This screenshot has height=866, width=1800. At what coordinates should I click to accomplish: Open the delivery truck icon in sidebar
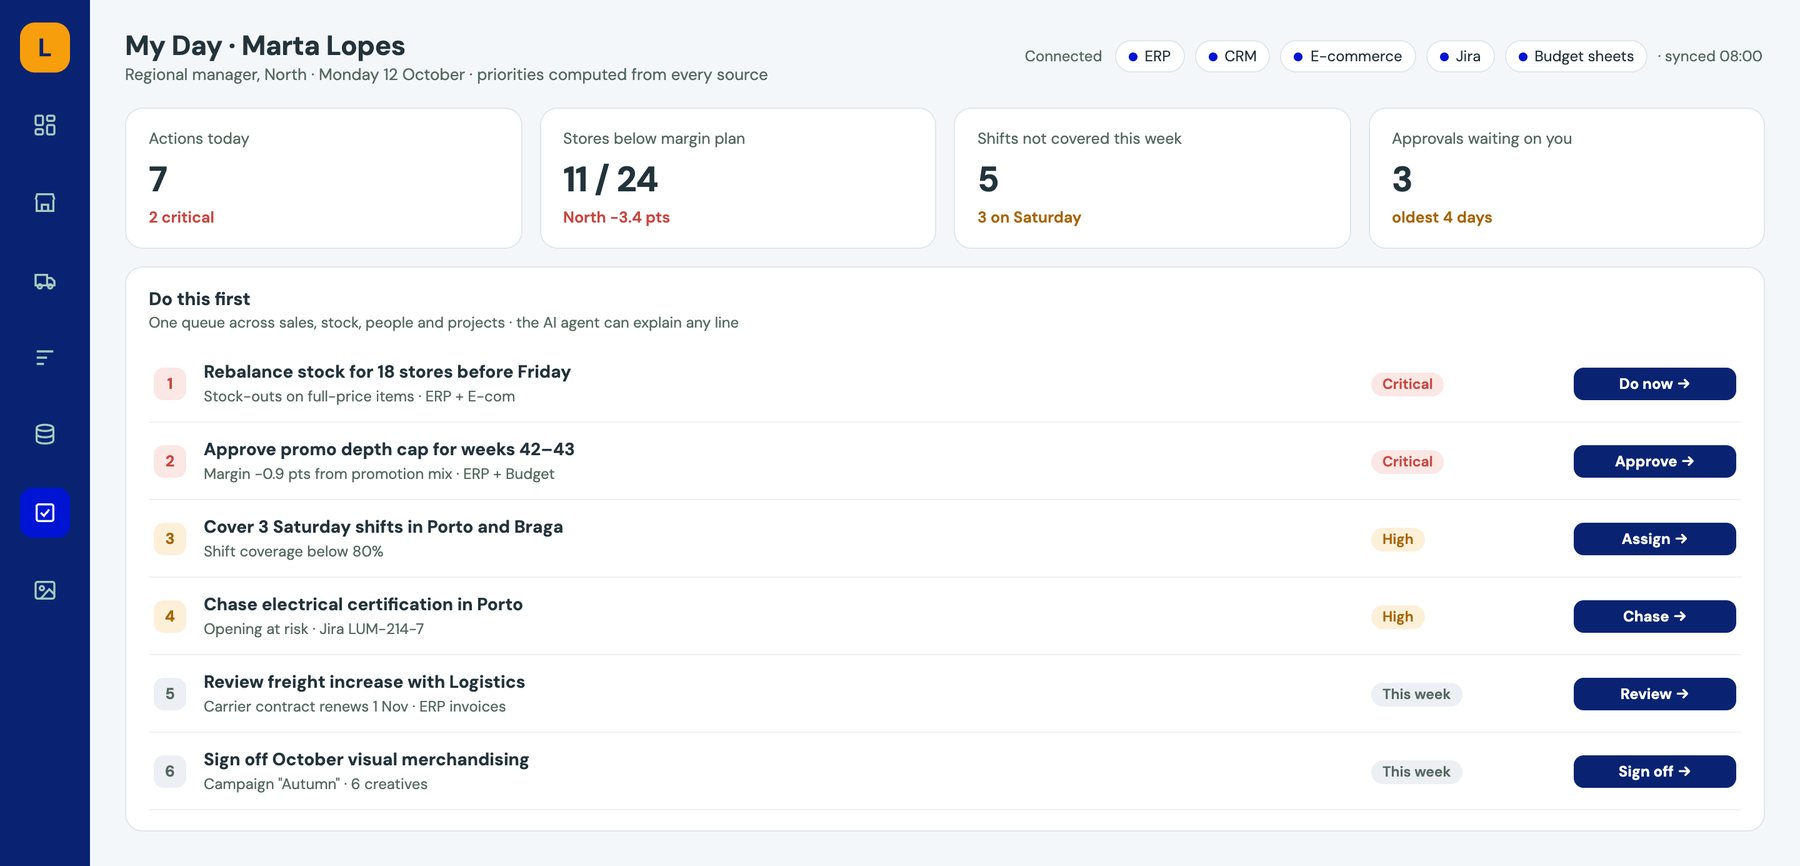pyautogui.click(x=45, y=281)
